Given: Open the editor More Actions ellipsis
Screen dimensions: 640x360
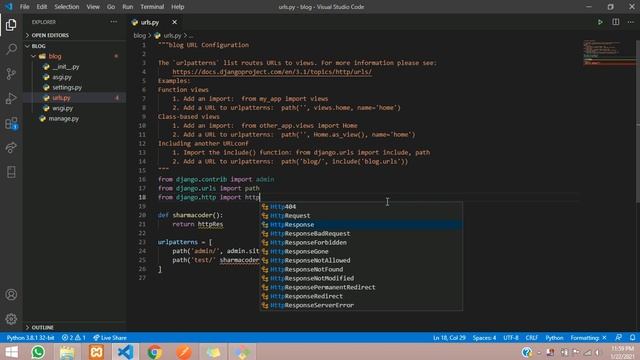Looking at the screenshot, I should click(631, 22).
